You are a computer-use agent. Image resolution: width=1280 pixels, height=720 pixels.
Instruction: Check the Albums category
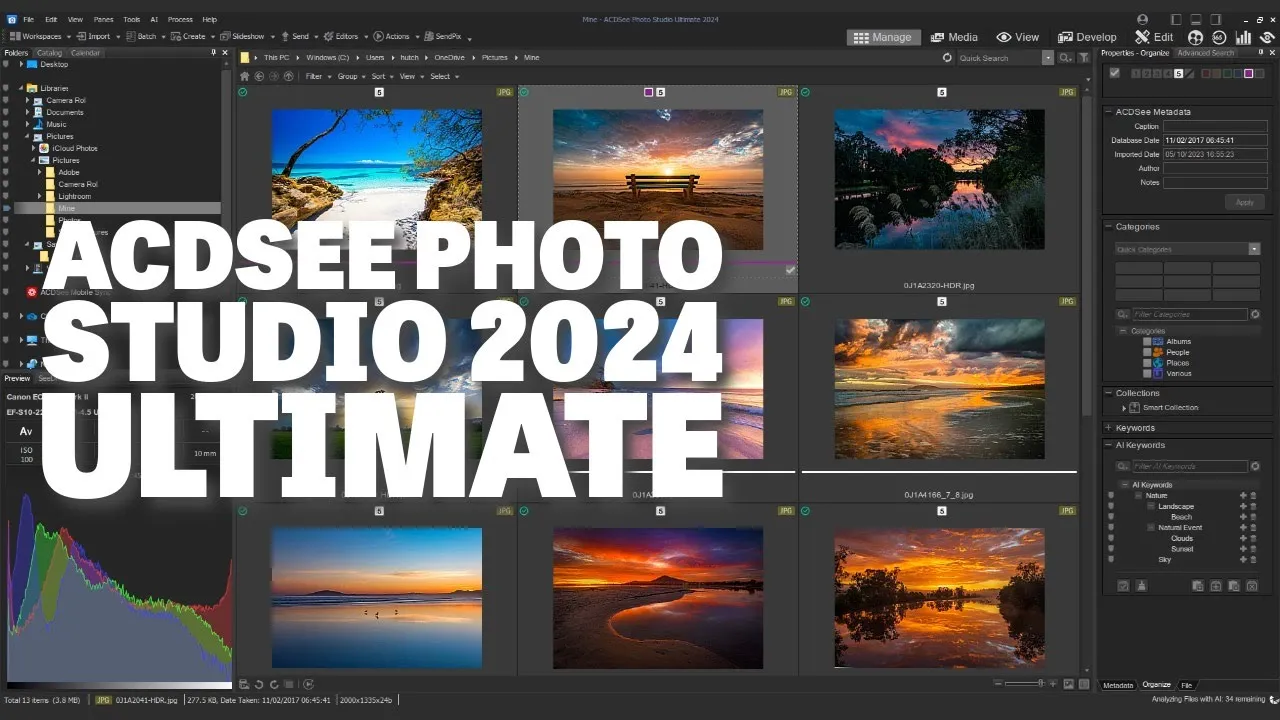(1147, 342)
